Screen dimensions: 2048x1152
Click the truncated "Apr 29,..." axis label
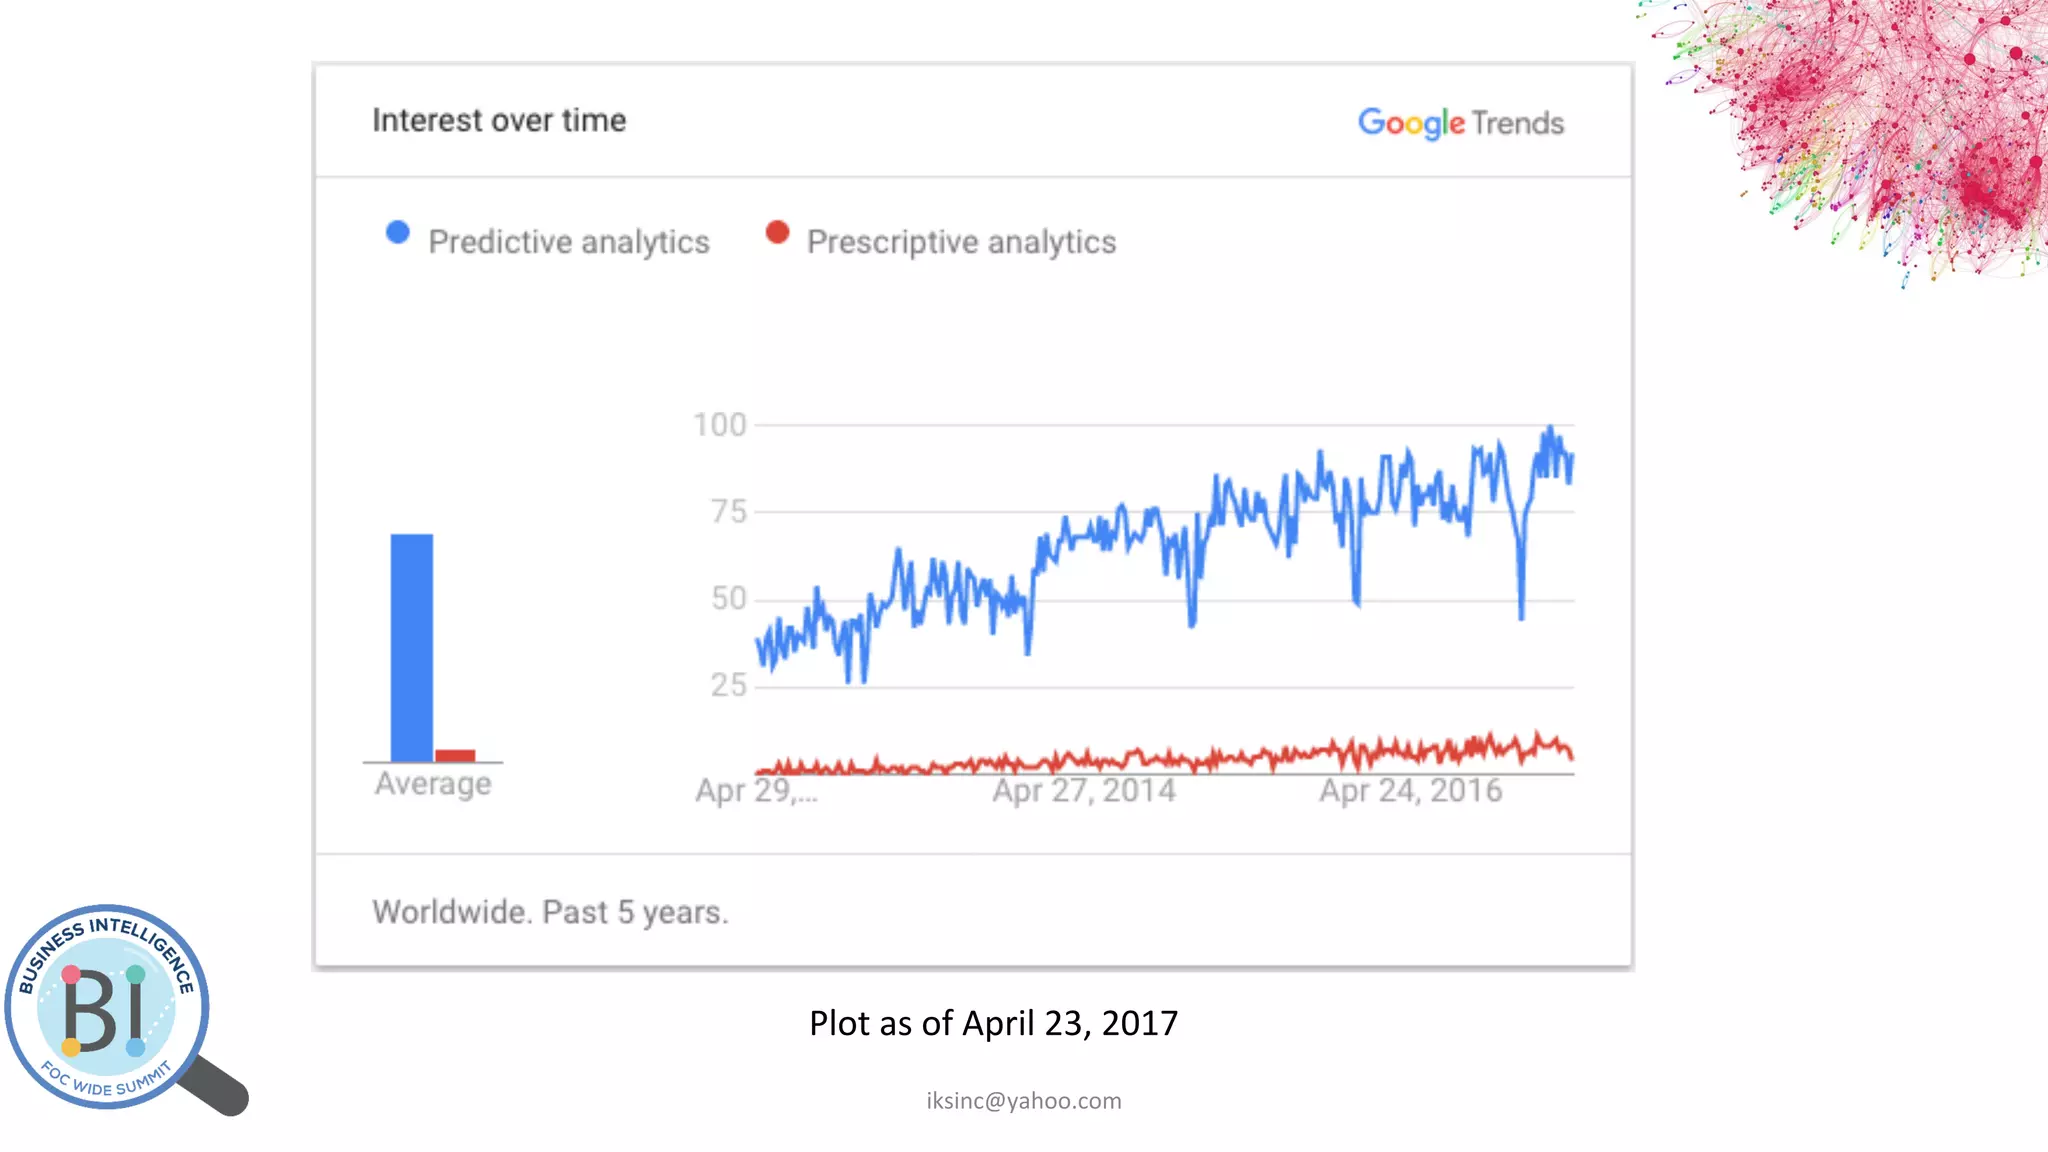(756, 791)
